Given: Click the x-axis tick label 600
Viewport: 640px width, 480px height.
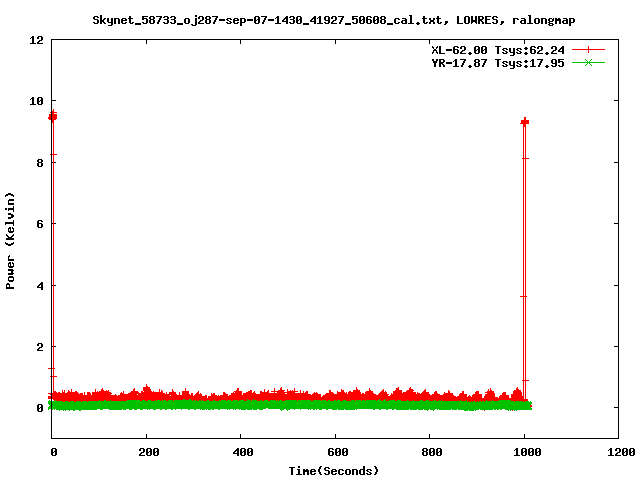Looking at the screenshot, I should [x=338, y=452].
